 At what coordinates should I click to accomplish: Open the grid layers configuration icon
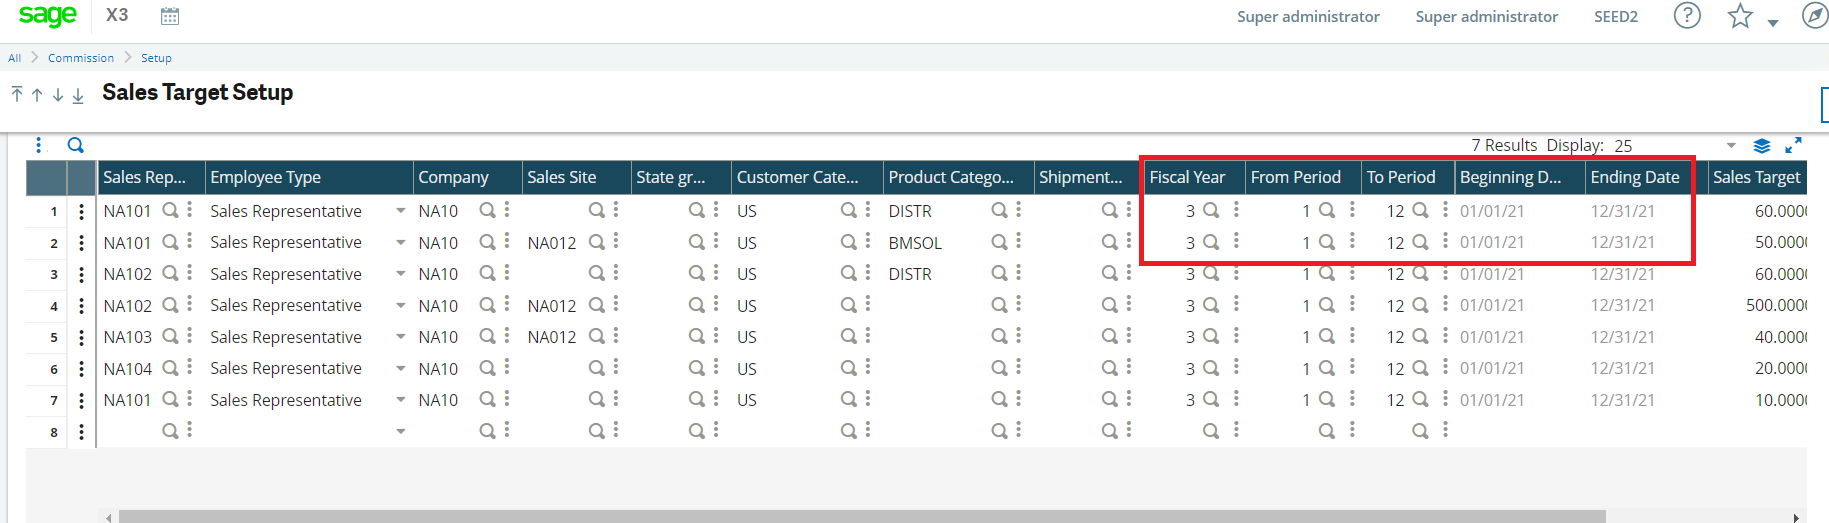(x=1762, y=146)
